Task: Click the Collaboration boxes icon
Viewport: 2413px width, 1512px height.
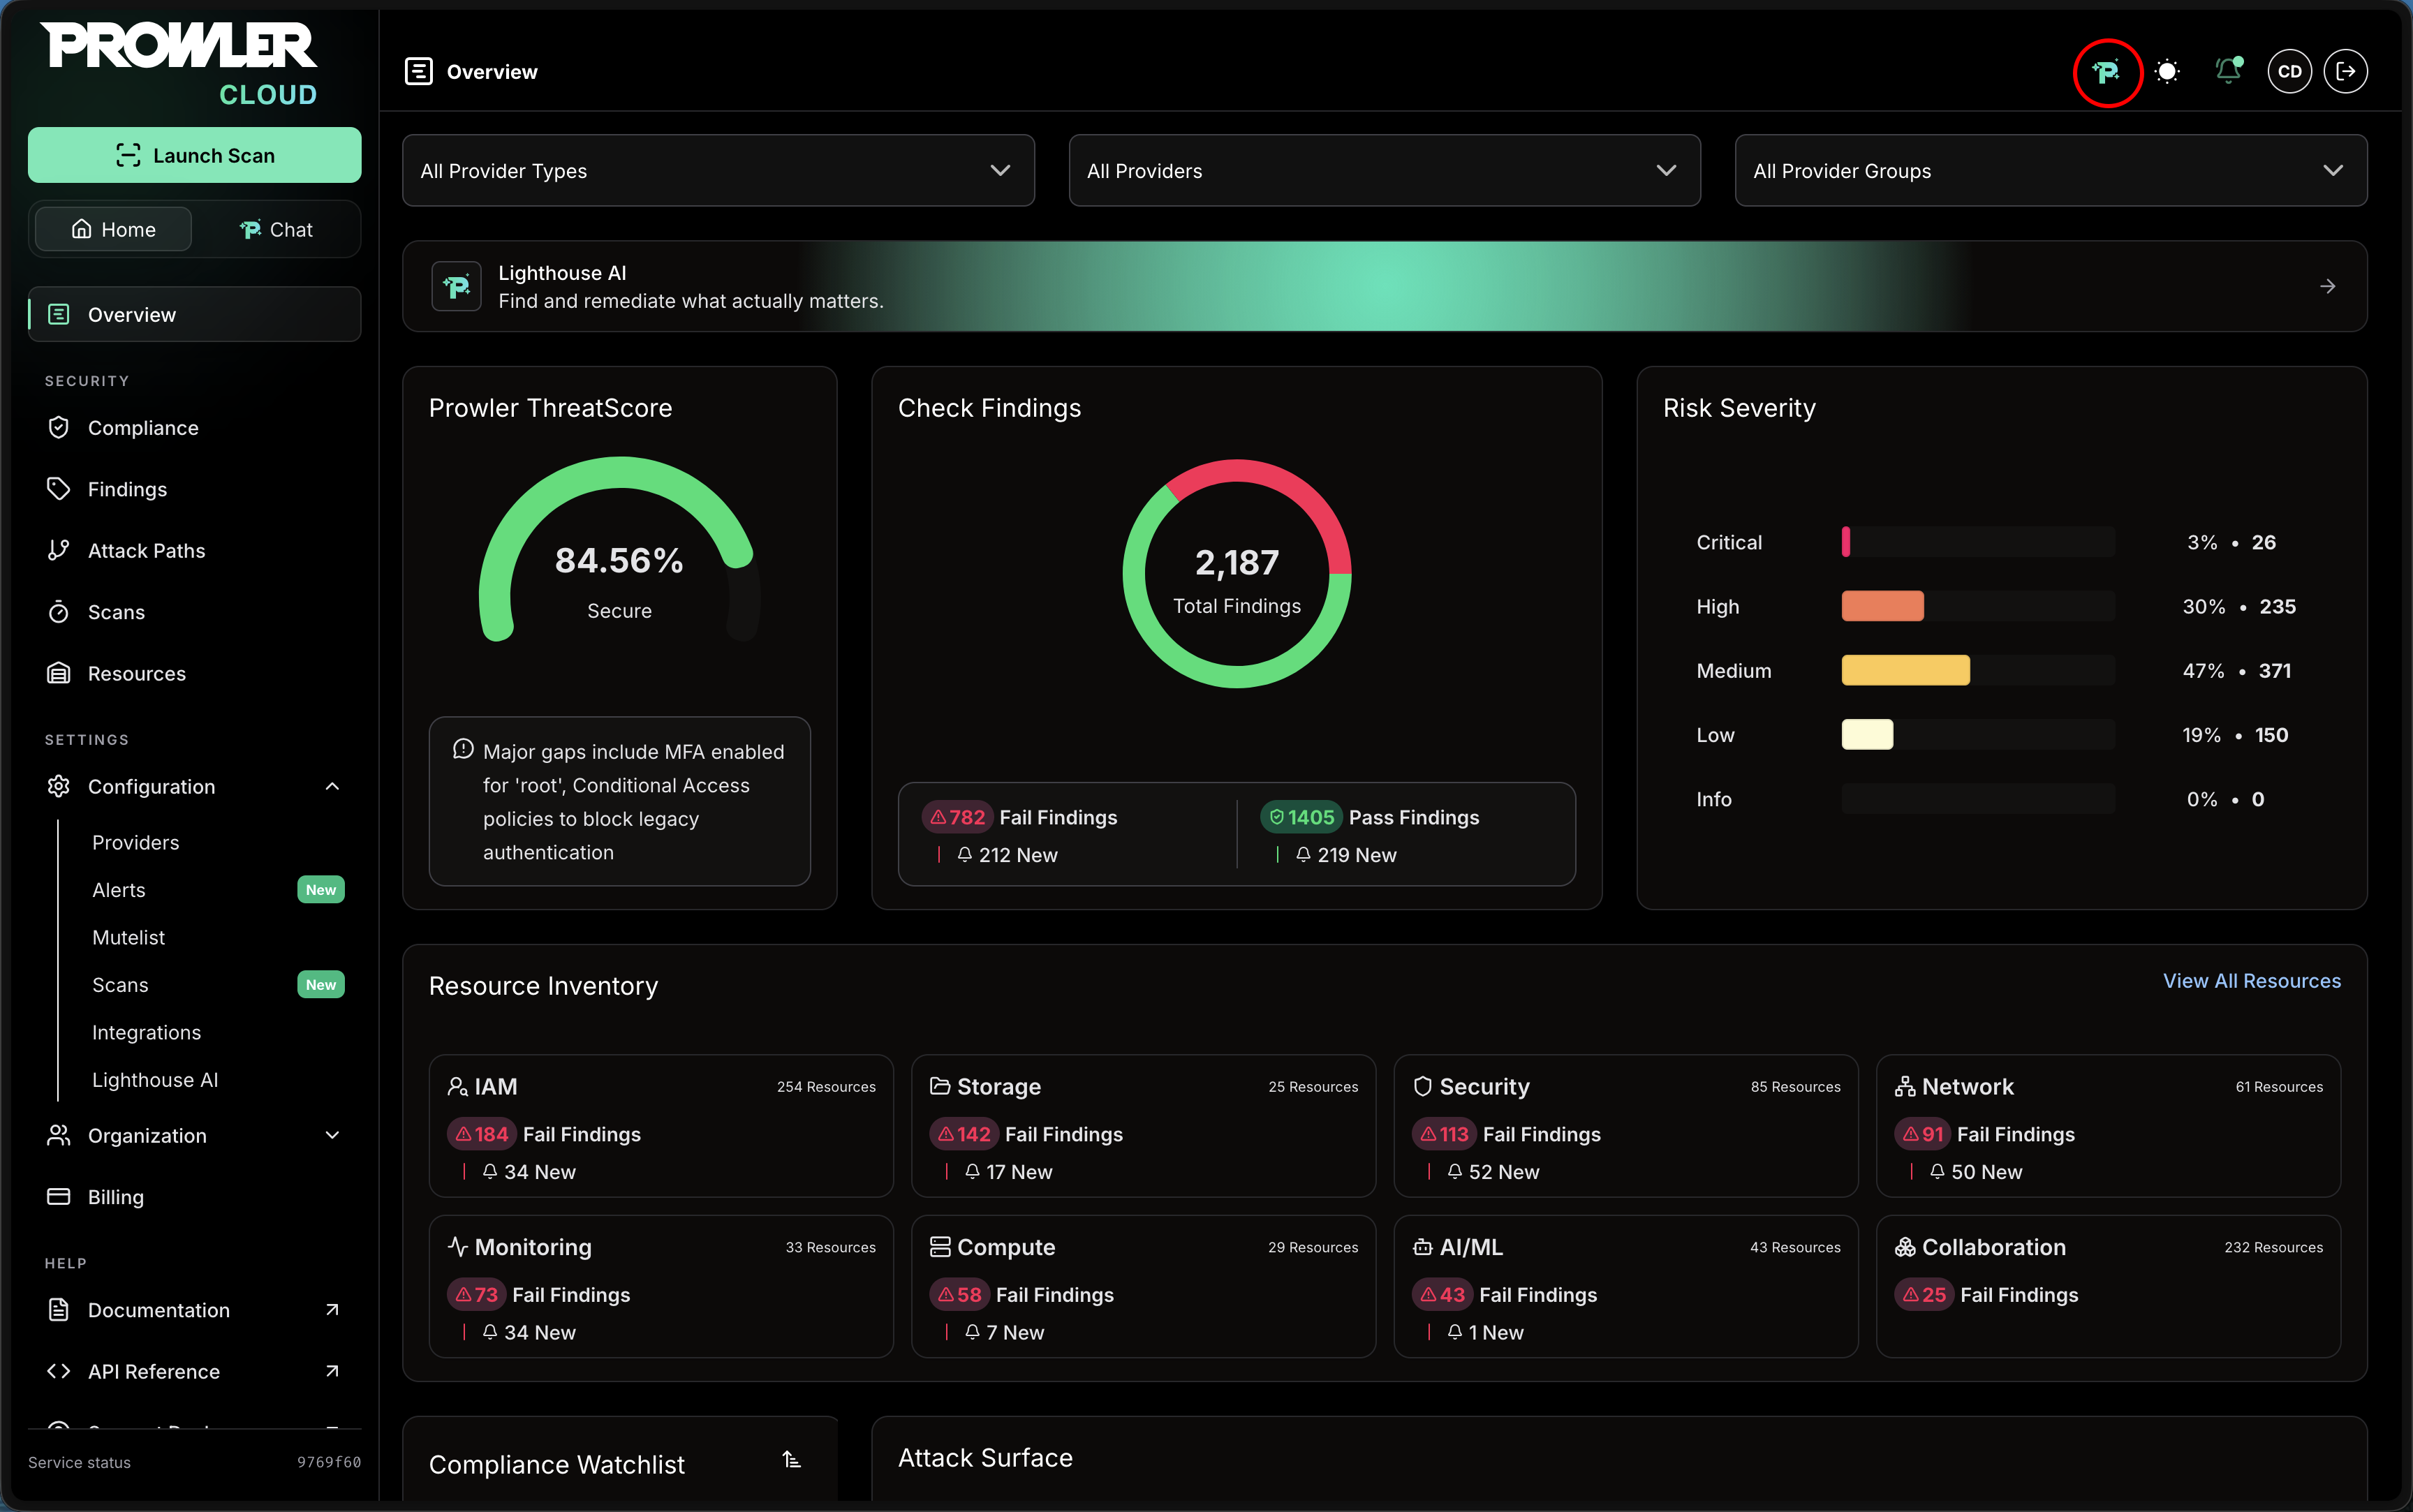Action: (1905, 1247)
